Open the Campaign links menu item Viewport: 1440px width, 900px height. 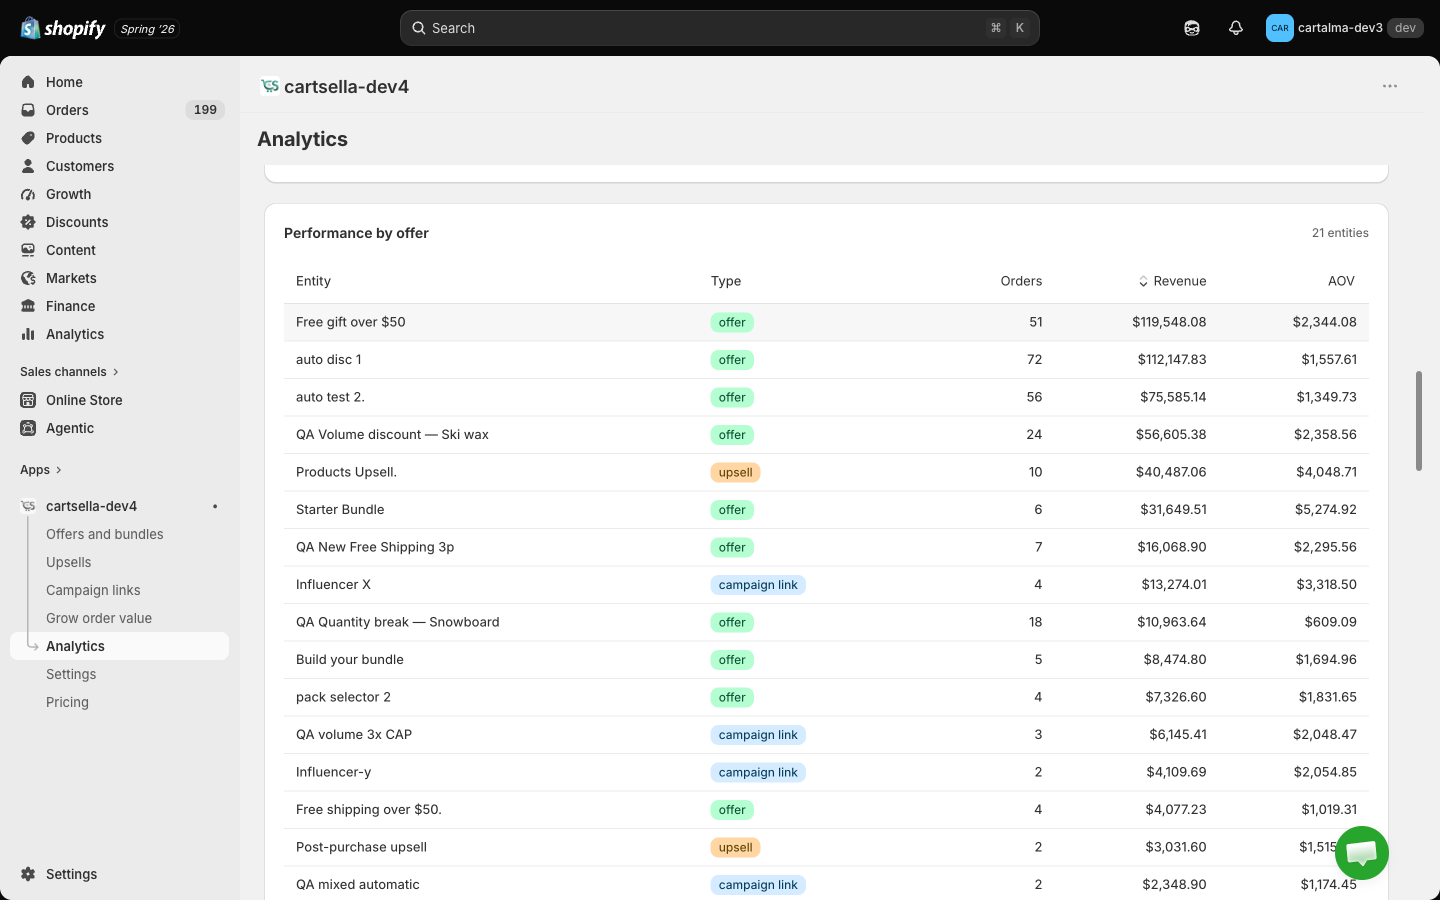click(93, 590)
